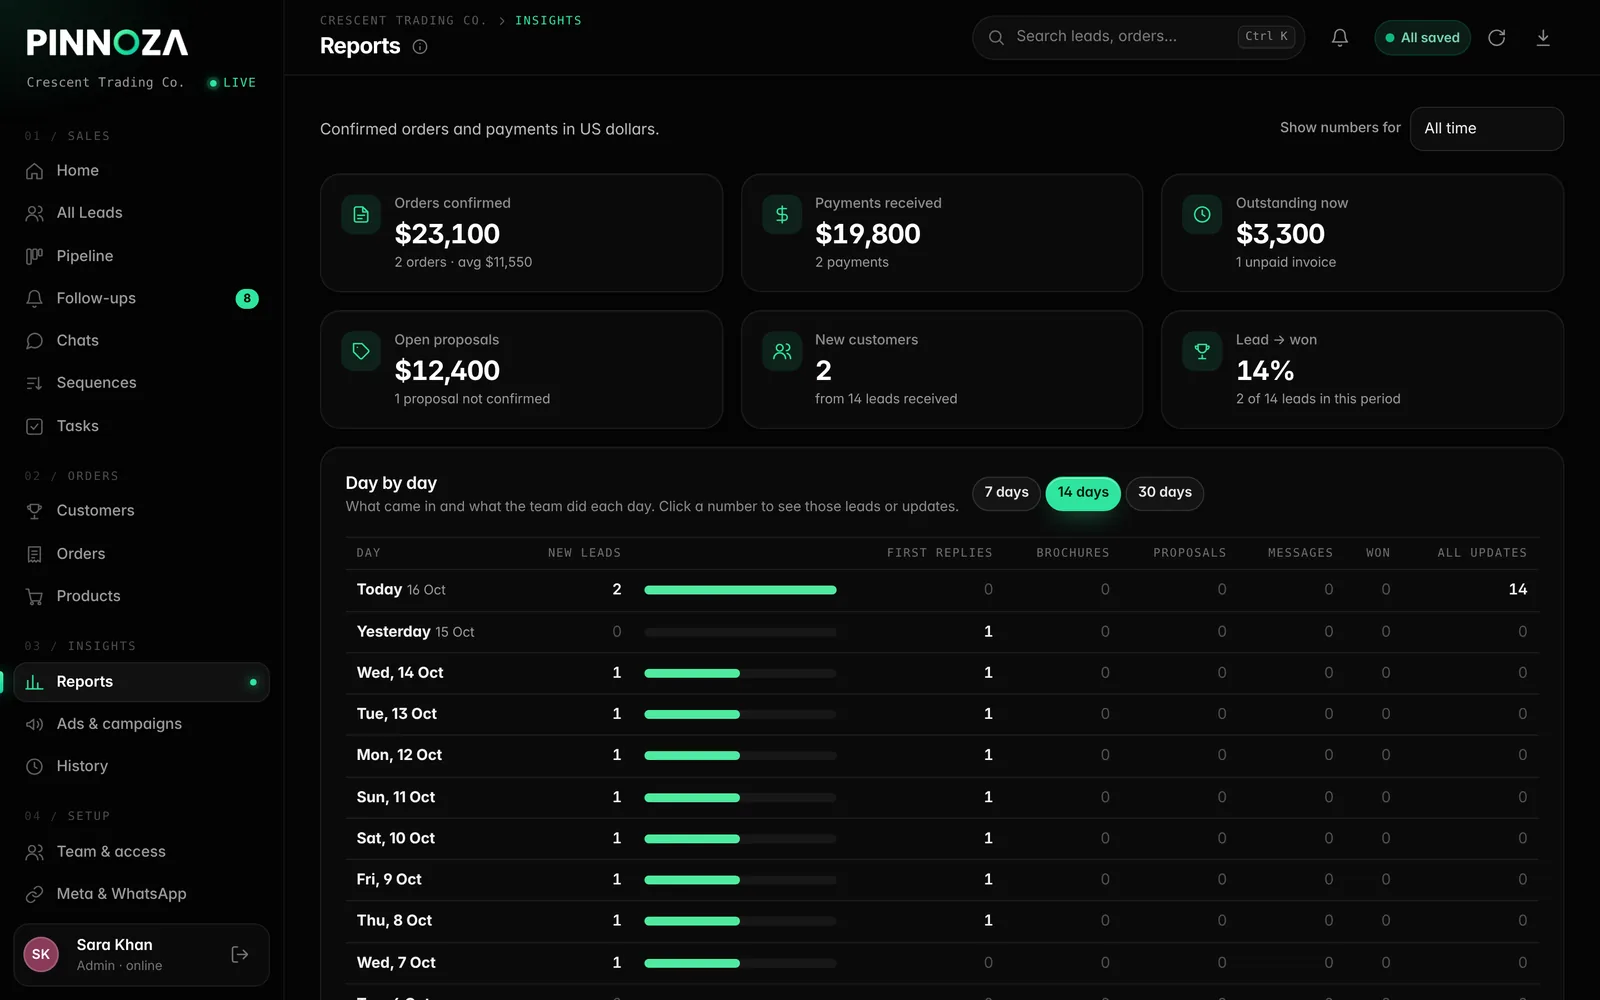The image size is (1600, 1000).
Task: Click the All saved status button
Action: (x=1422, y=38)
